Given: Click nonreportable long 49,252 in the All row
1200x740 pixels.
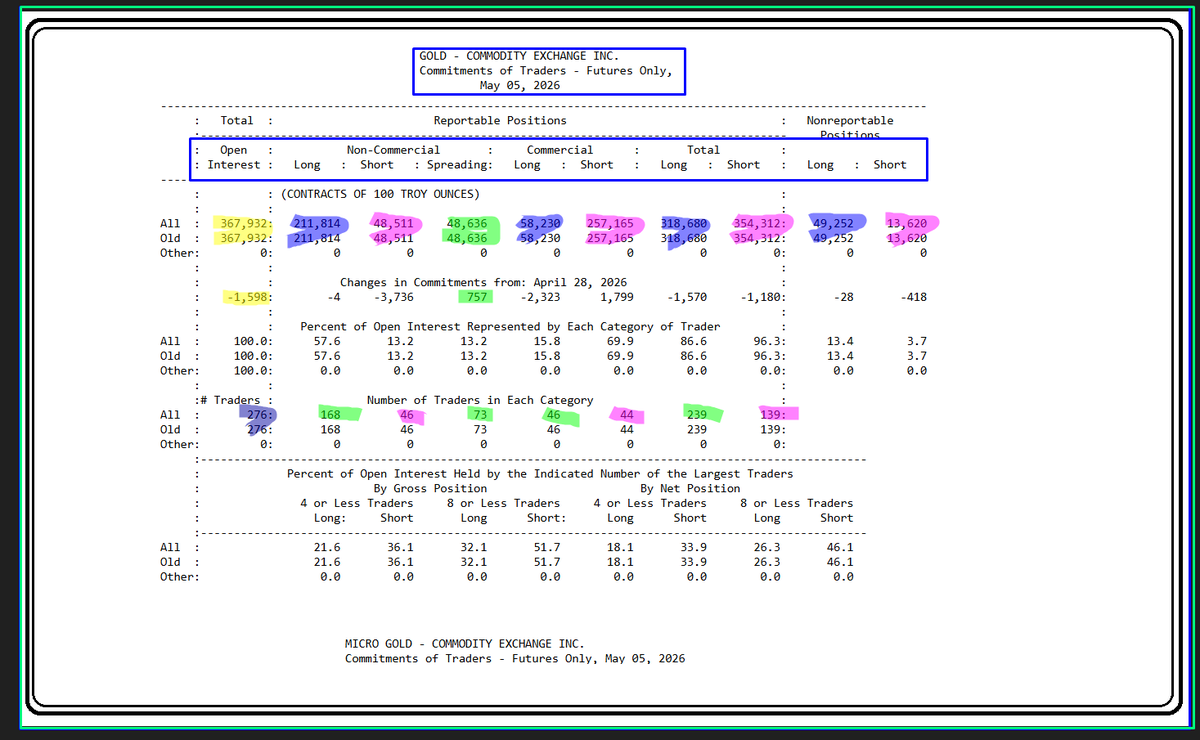Looking at the screenshot, I should coord(833,224).
